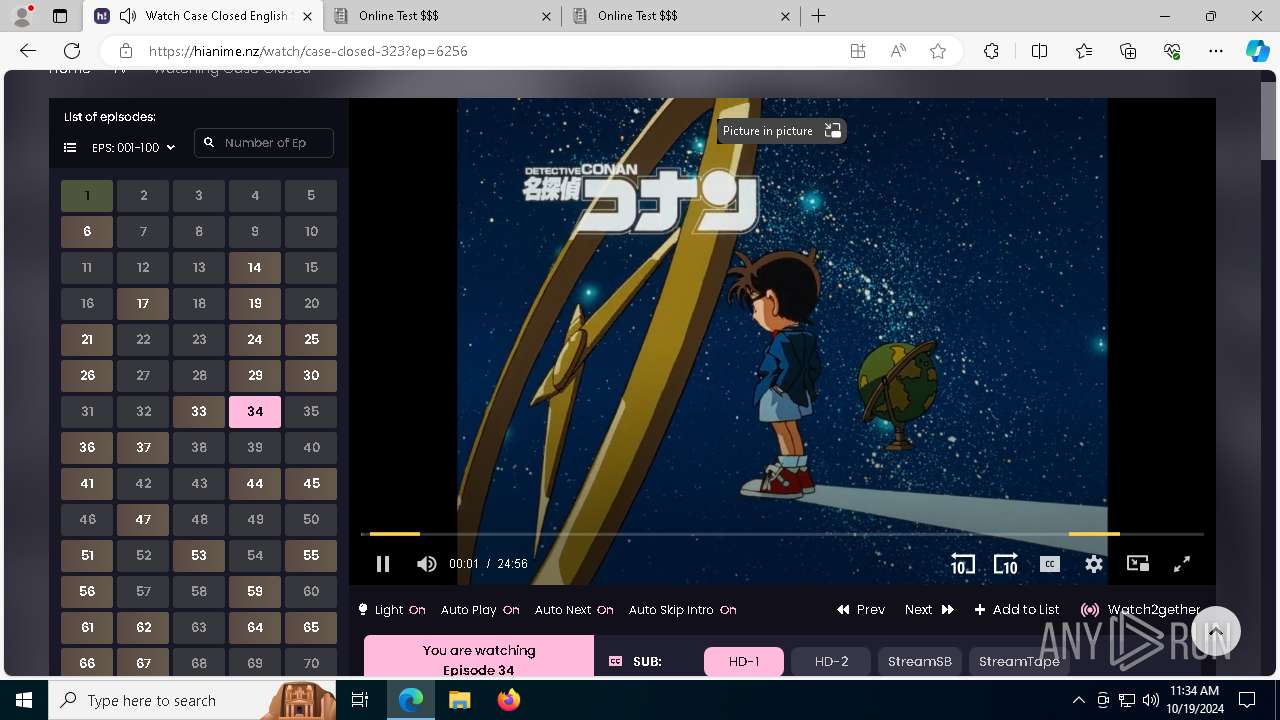Image resolution: width=1280 pixels, height=720 pixels.
Task: Open the Collections panel
Action: pos(1128,51)
